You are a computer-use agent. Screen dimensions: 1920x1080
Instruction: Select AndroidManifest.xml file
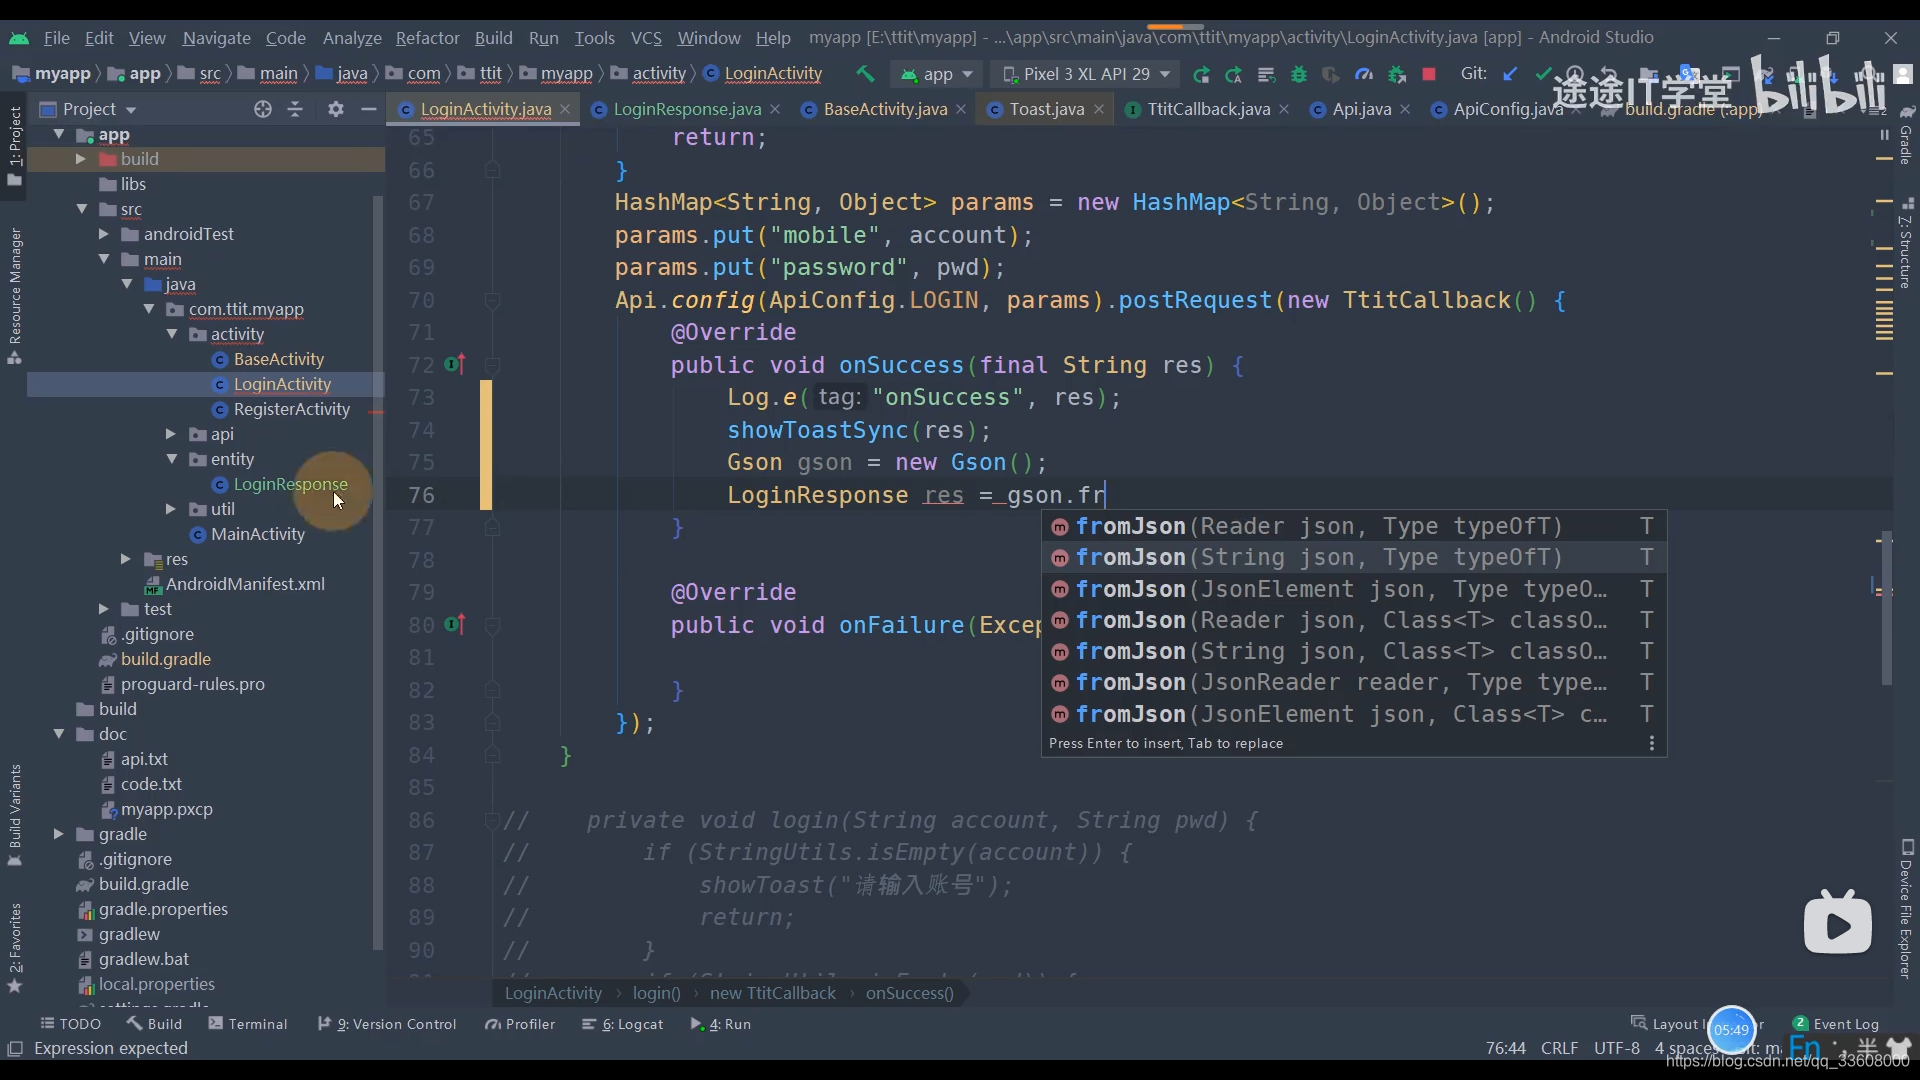tap(245, 584)
